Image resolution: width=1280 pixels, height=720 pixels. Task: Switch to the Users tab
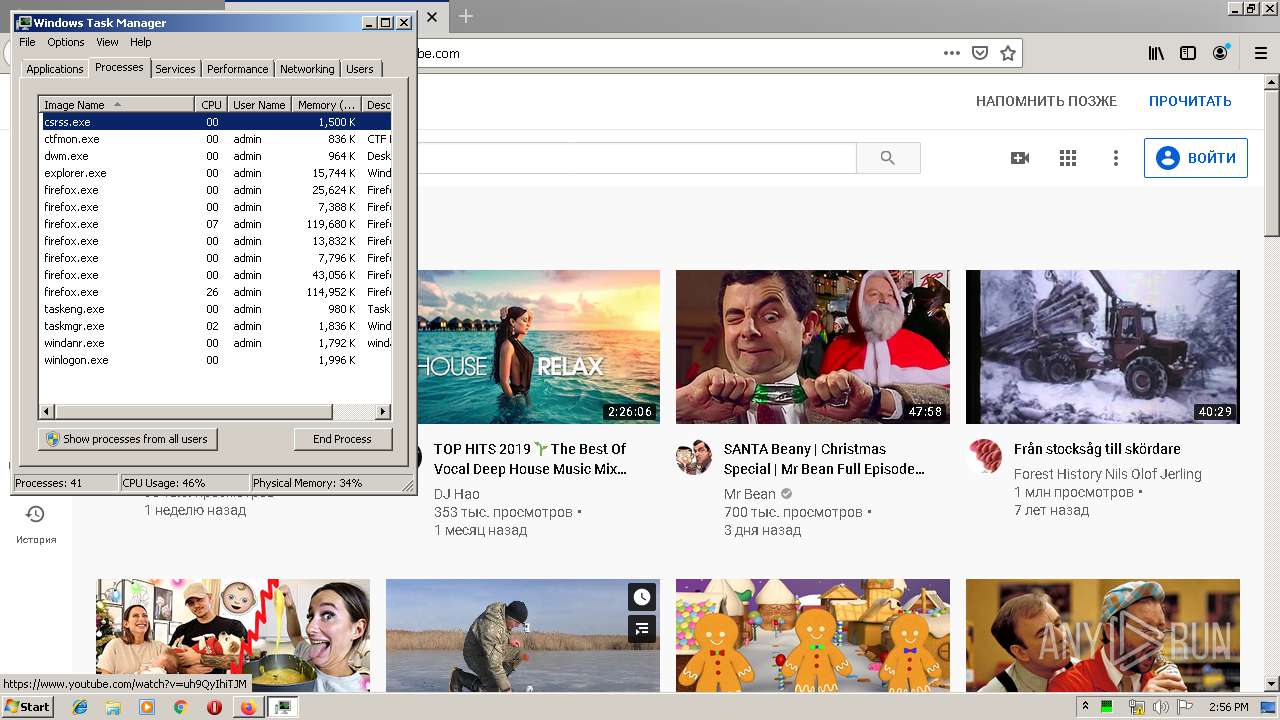pyautogui.click(x=360, y=69)
